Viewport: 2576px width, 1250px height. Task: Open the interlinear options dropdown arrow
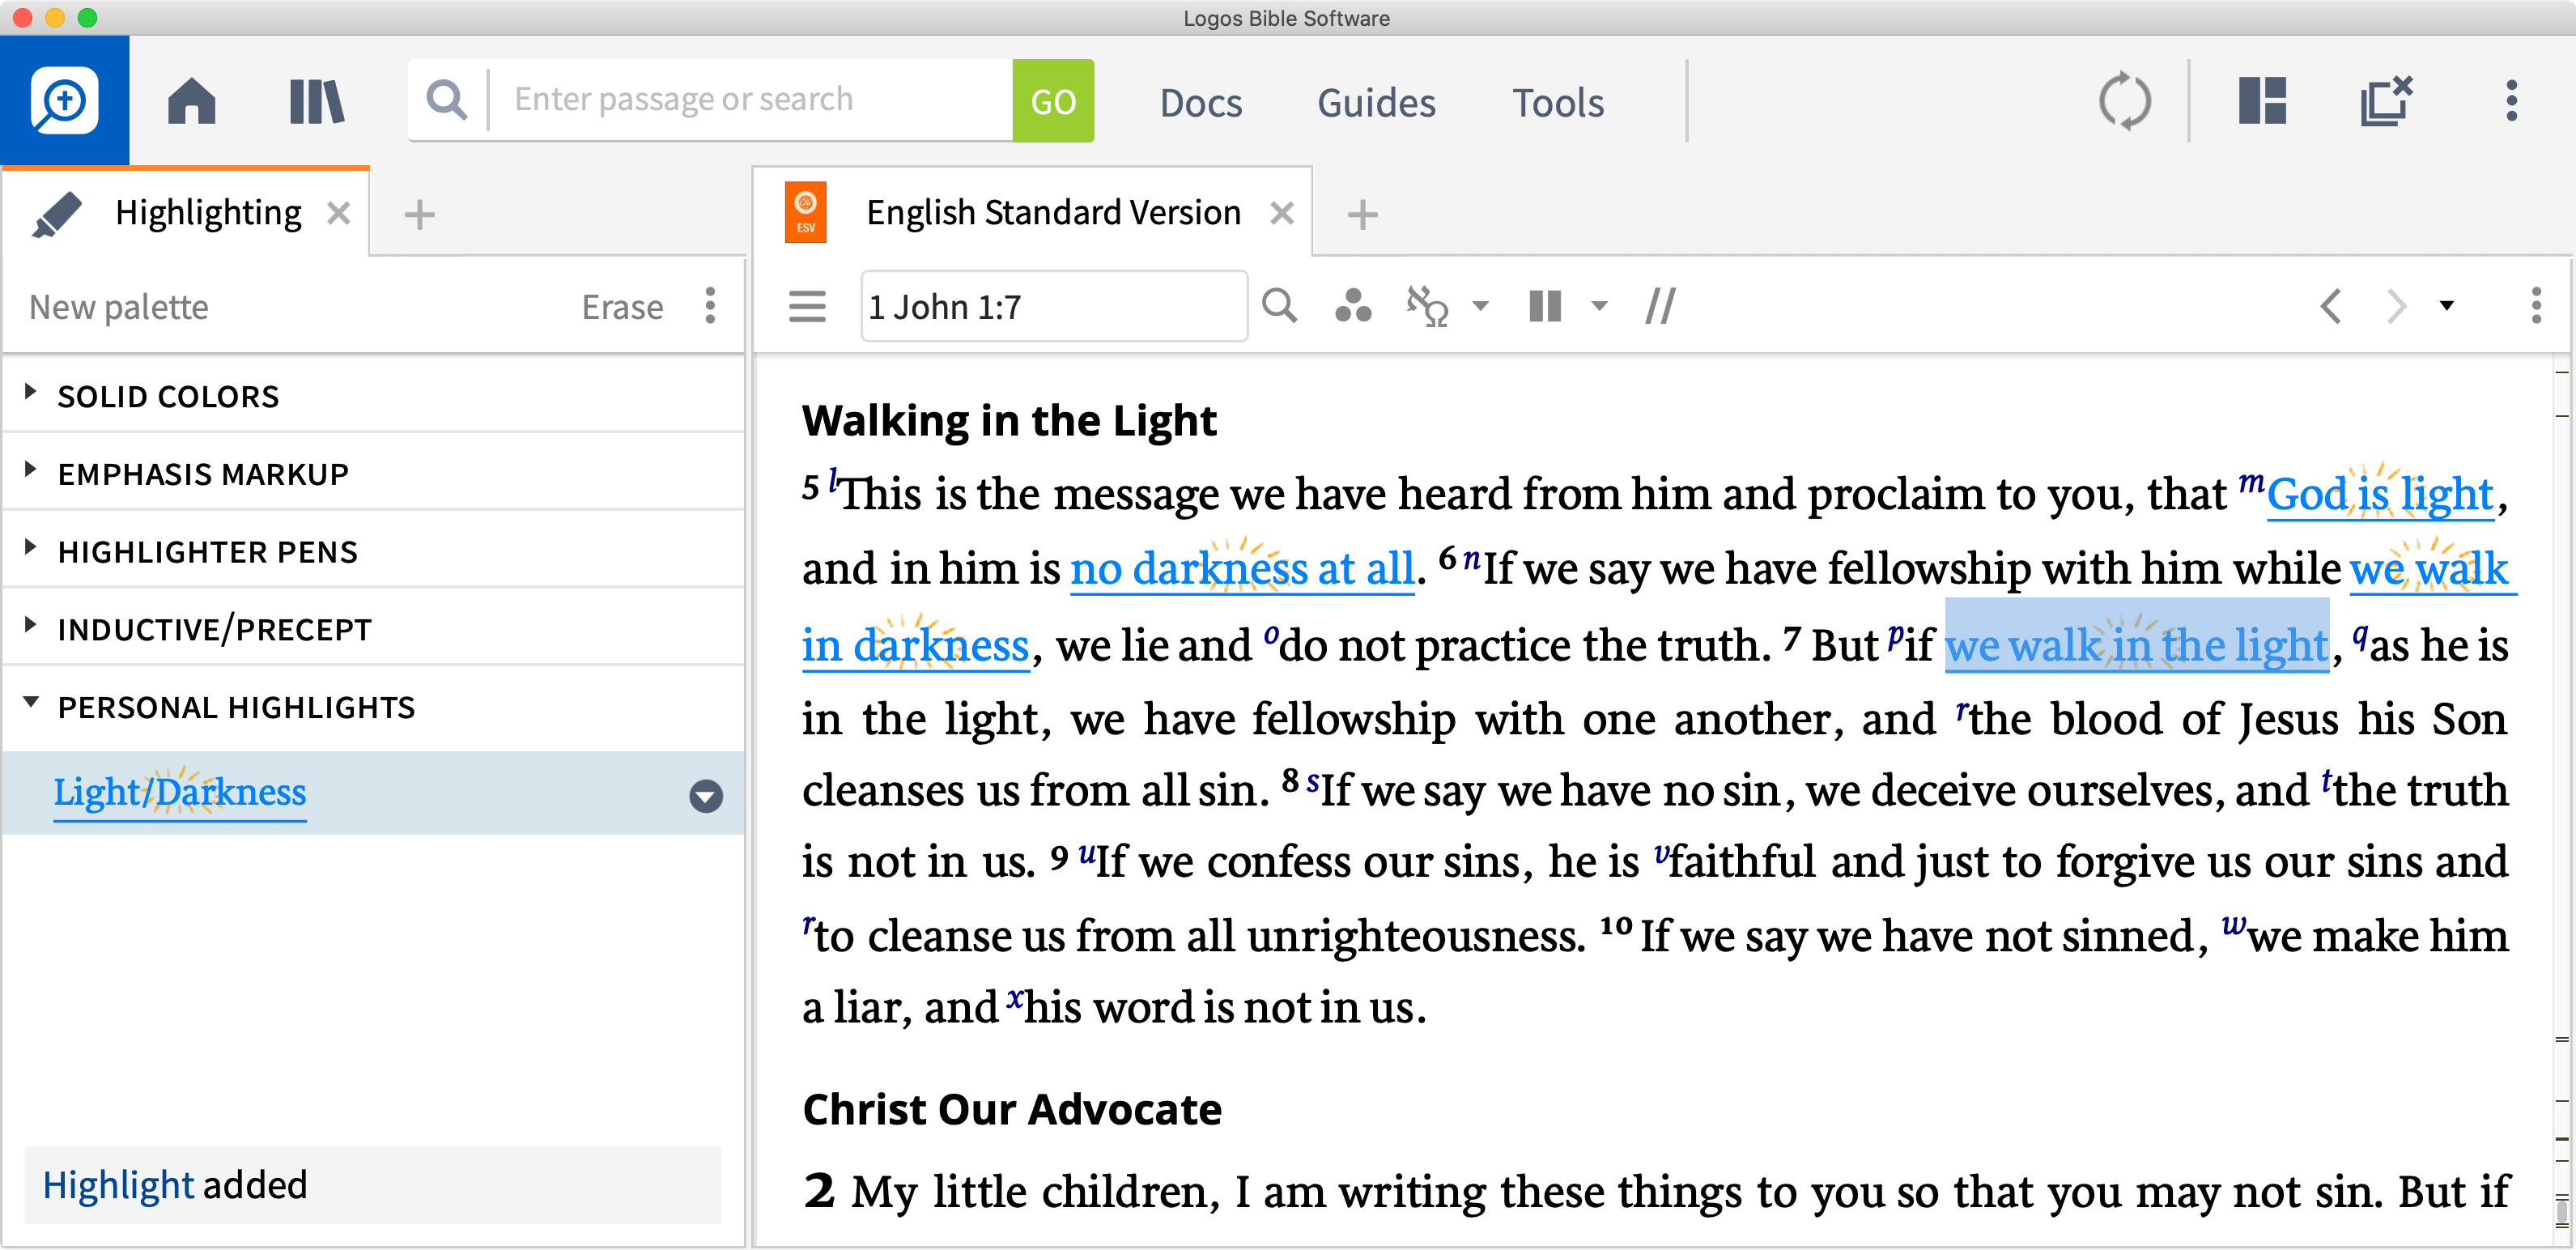[x=1481, y=306]
